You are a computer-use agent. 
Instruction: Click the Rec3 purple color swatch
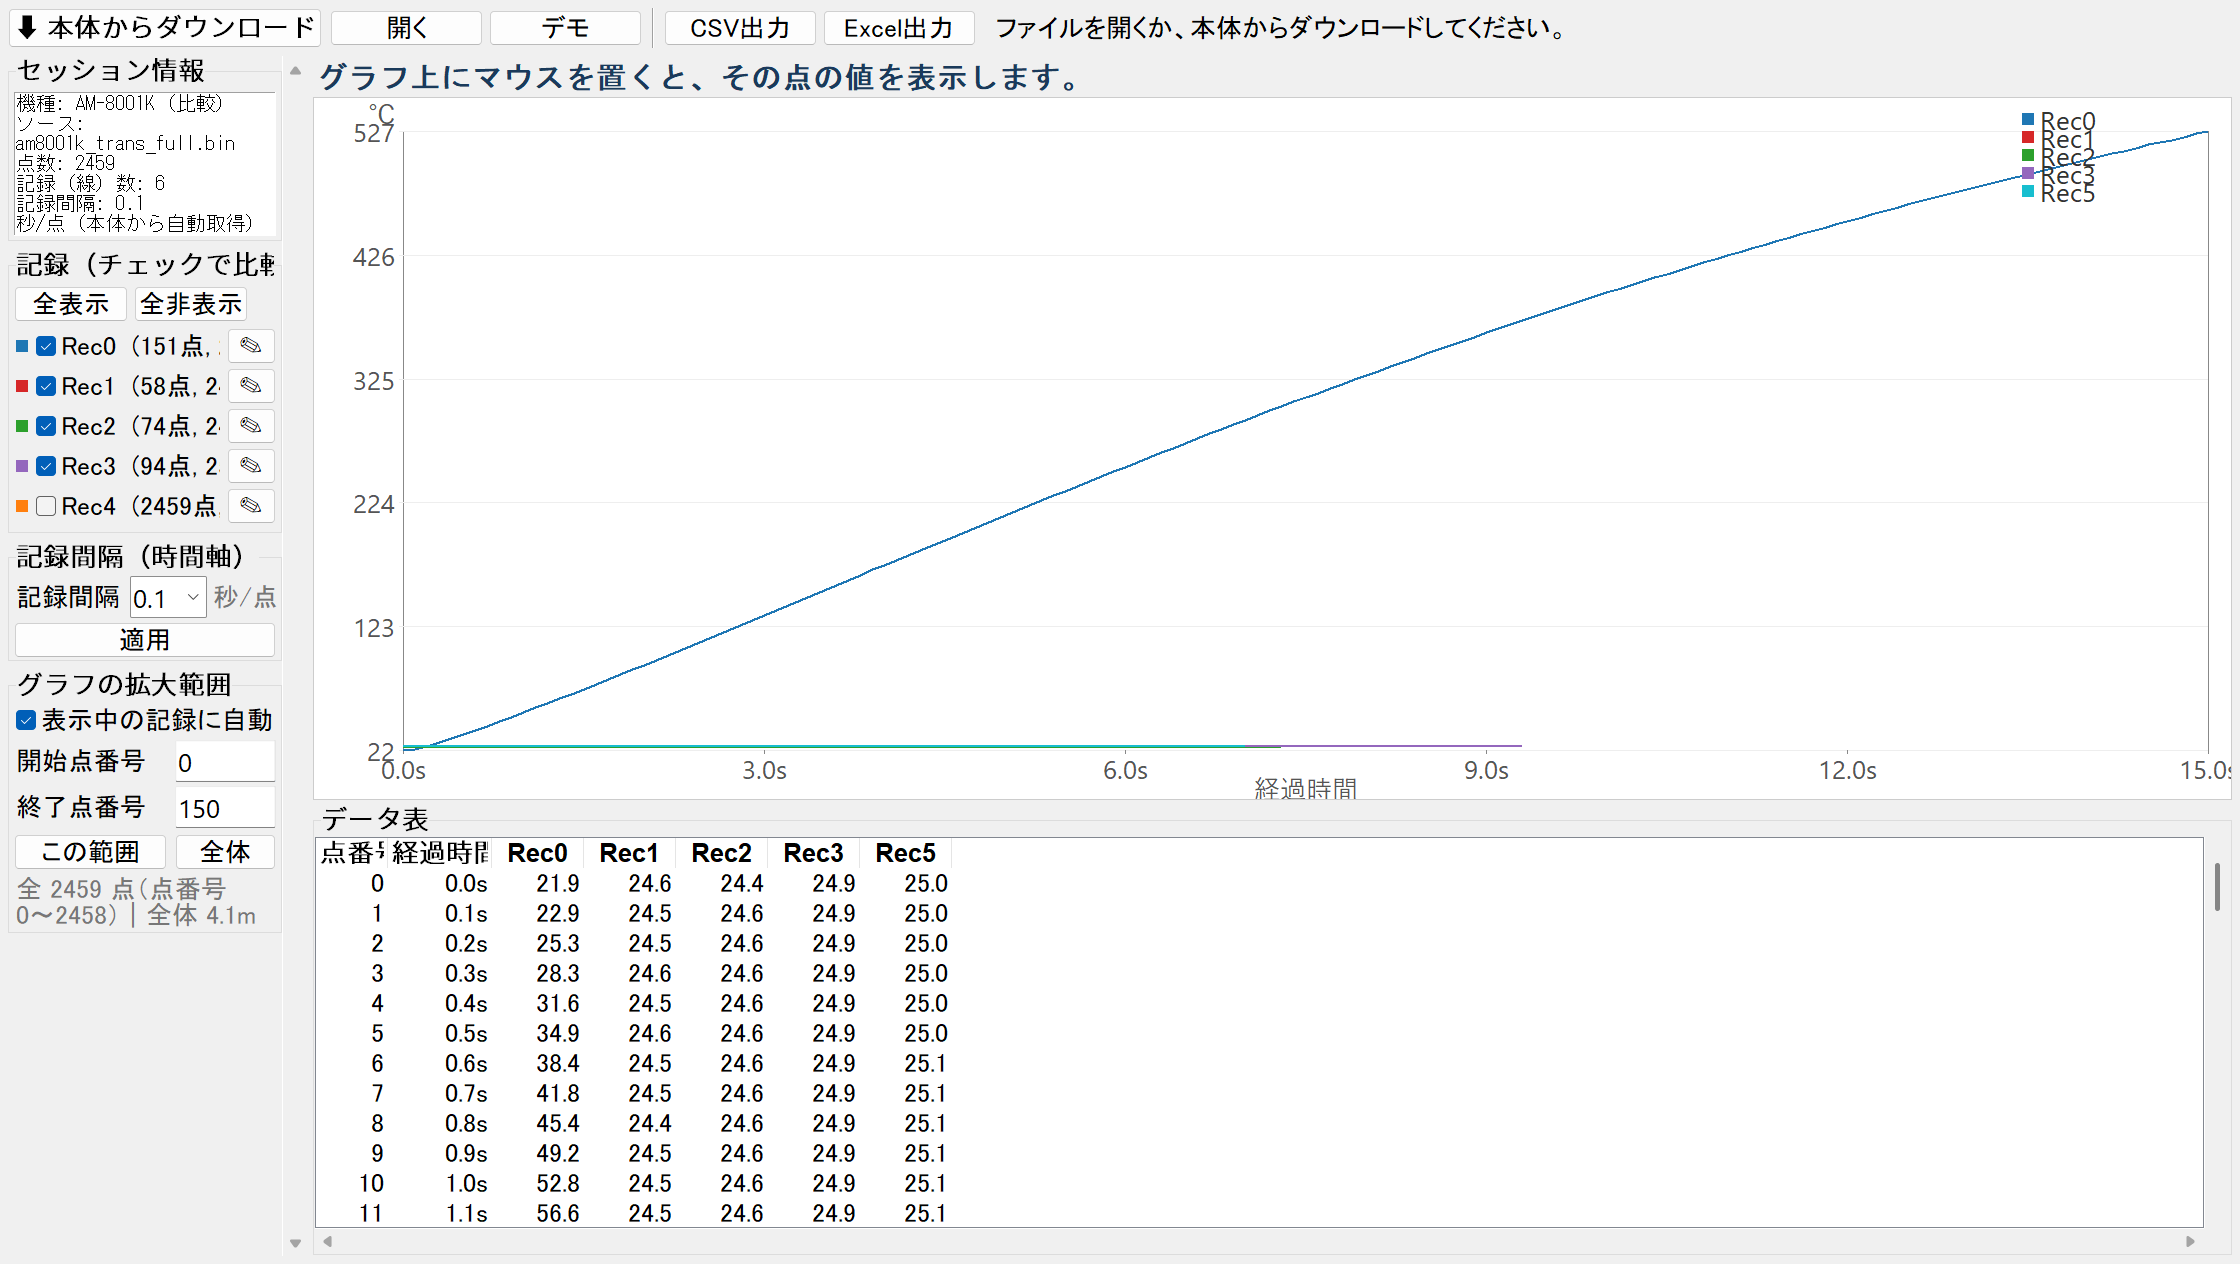pyautogui.click(x=22, y=466)
